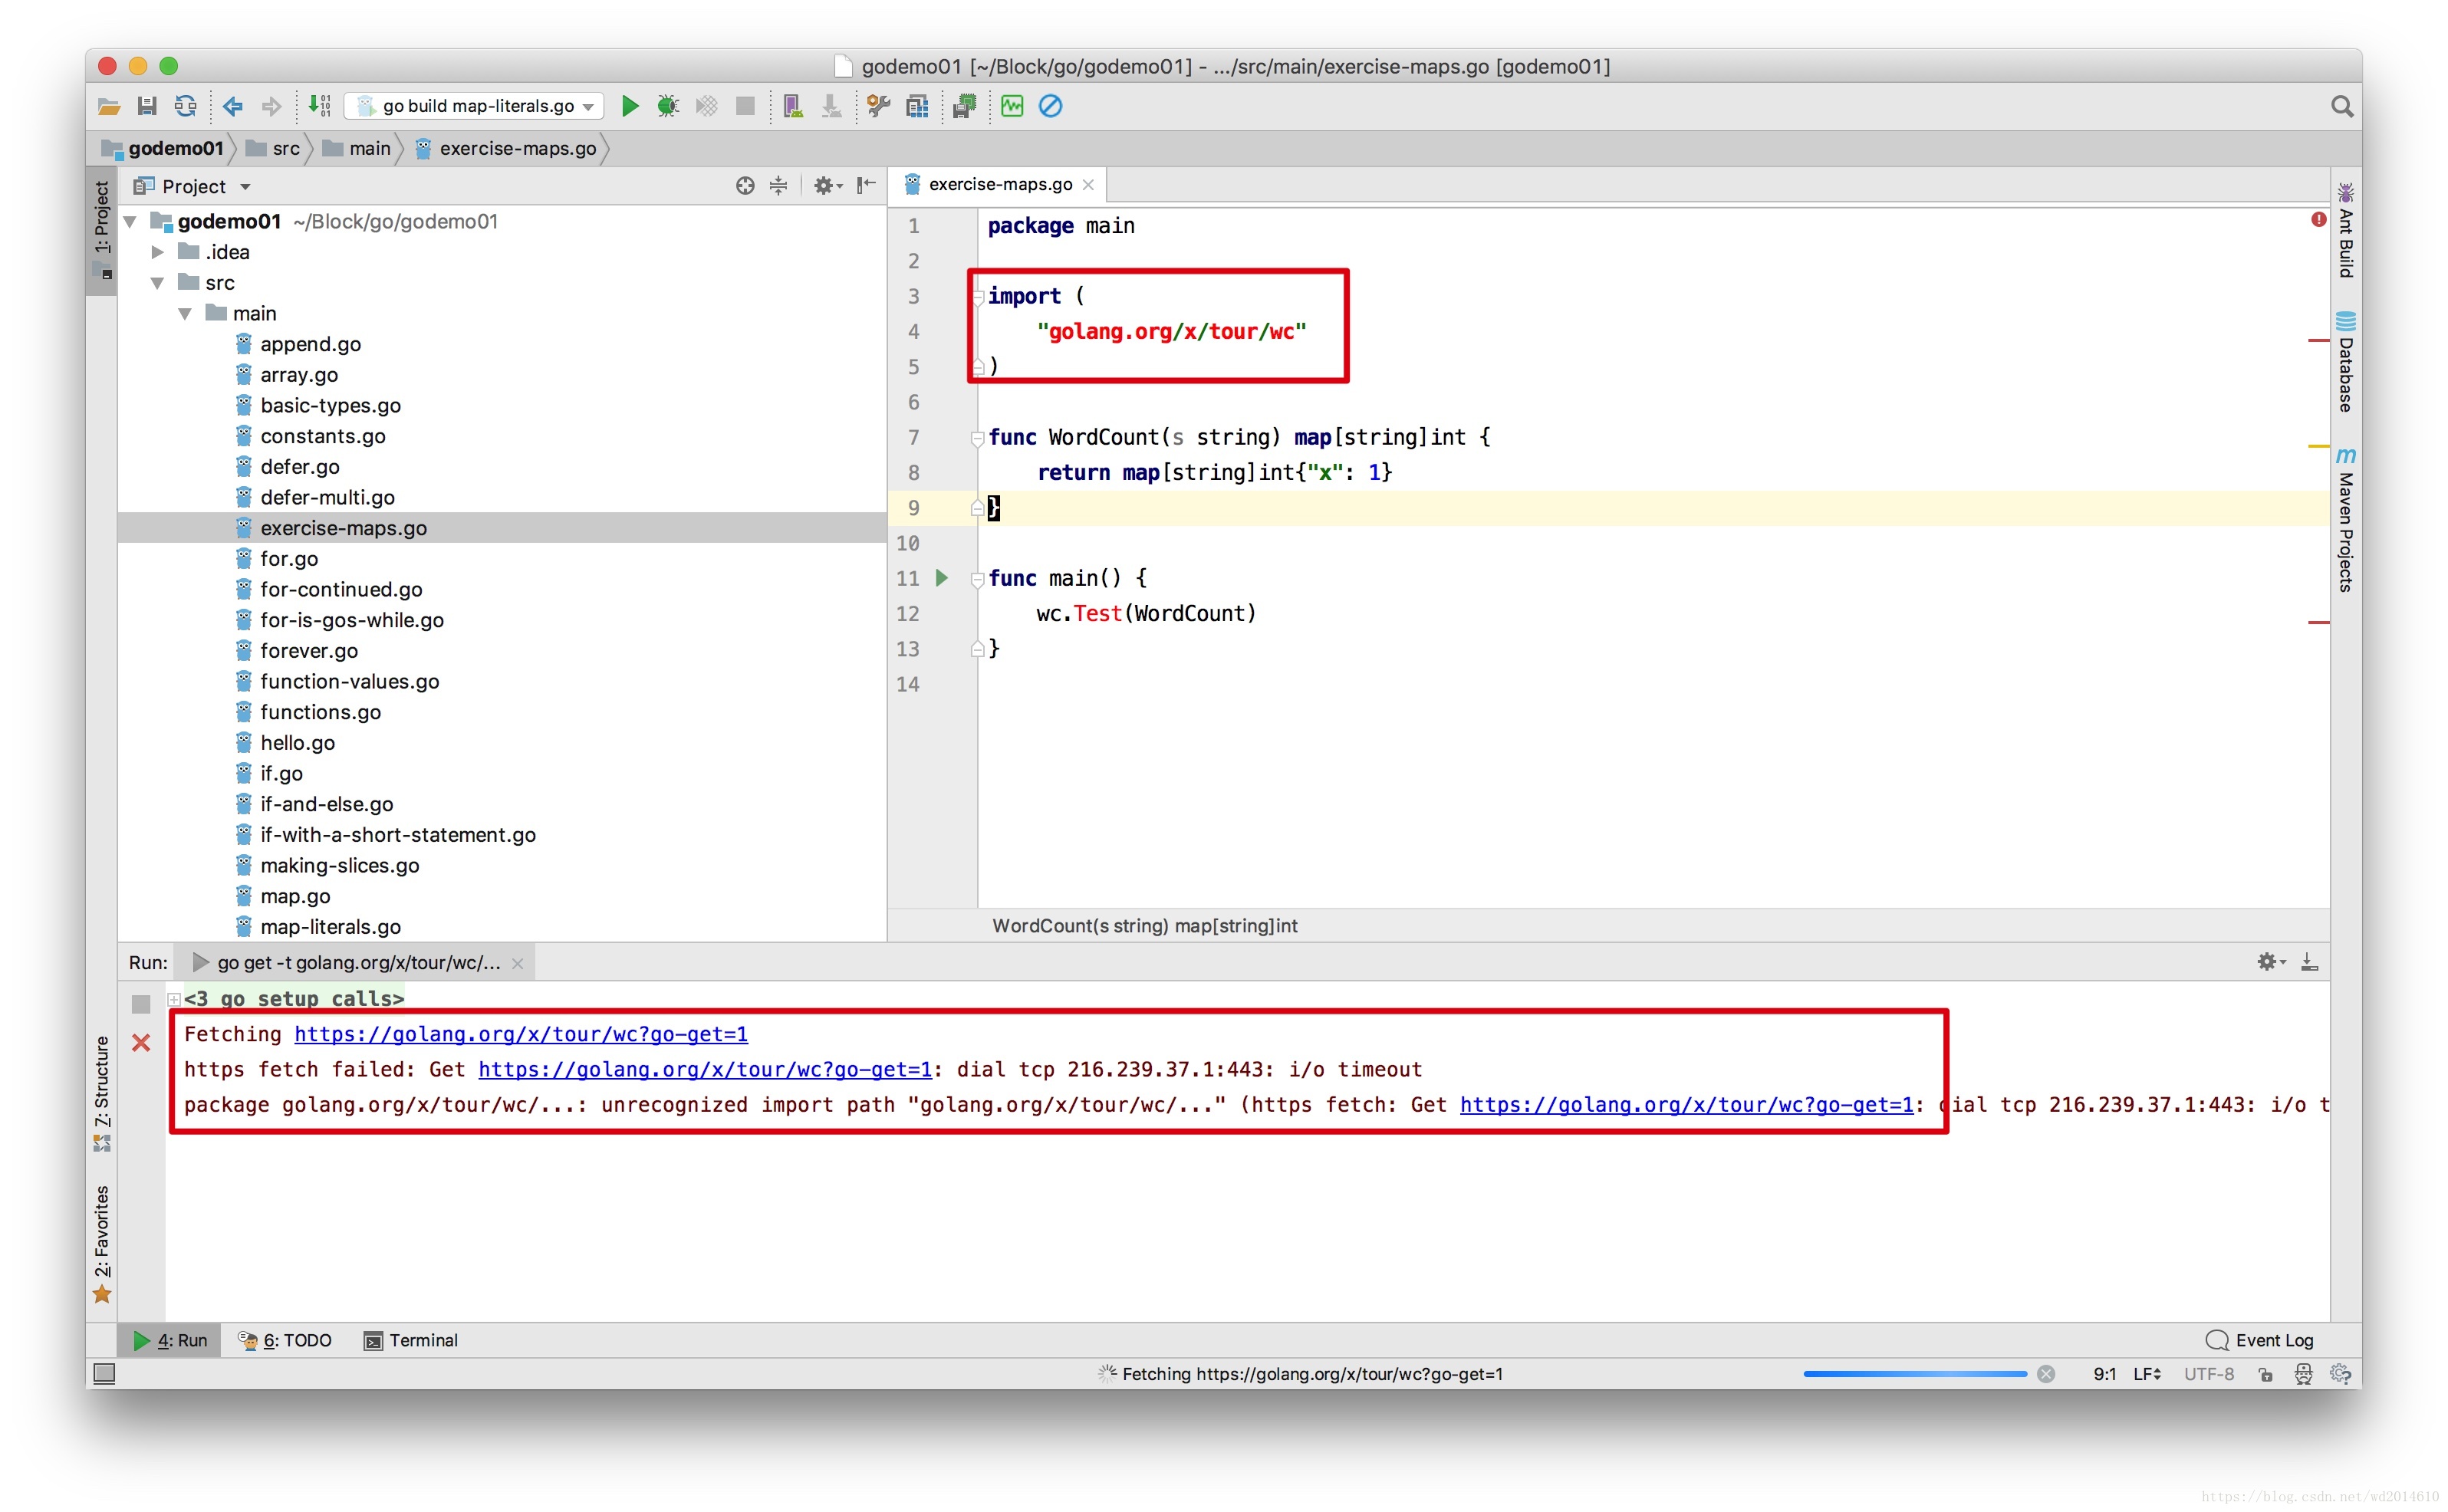Click the Forward navigation arrow

point(271,106)
